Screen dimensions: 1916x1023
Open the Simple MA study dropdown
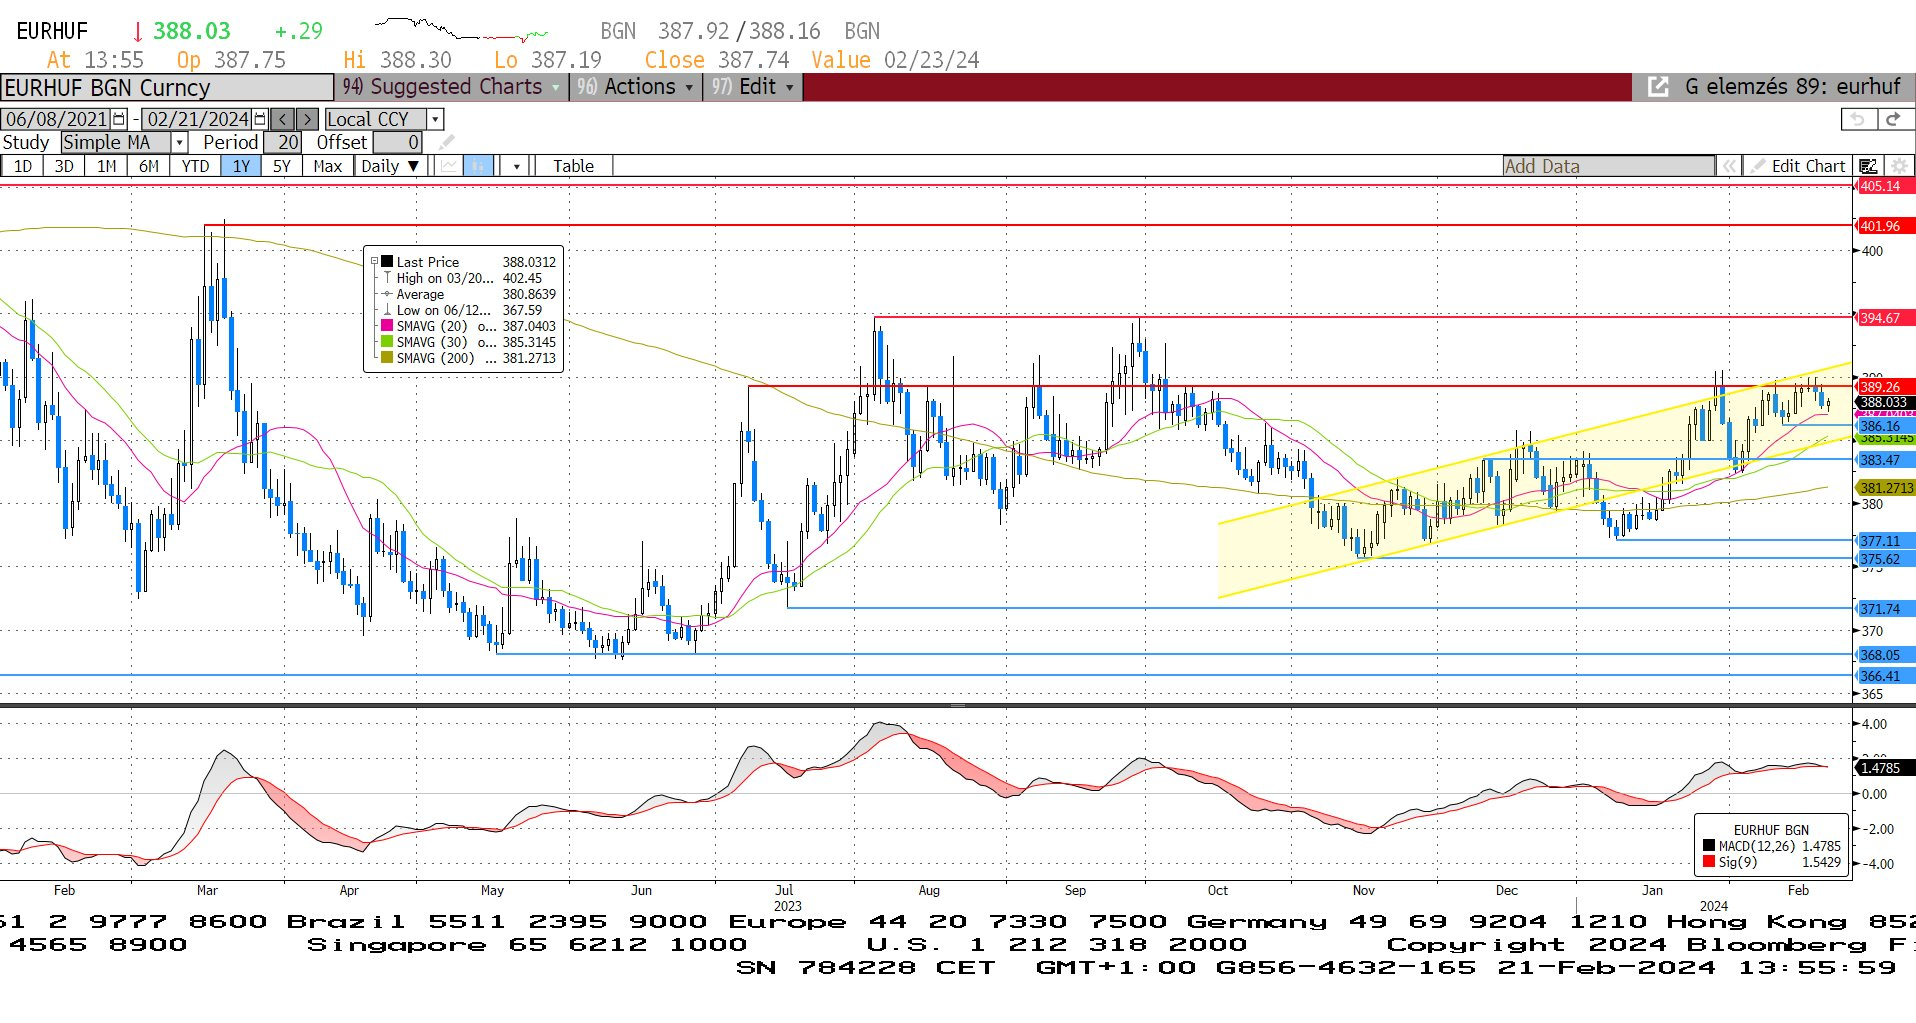tap(179, 143)
